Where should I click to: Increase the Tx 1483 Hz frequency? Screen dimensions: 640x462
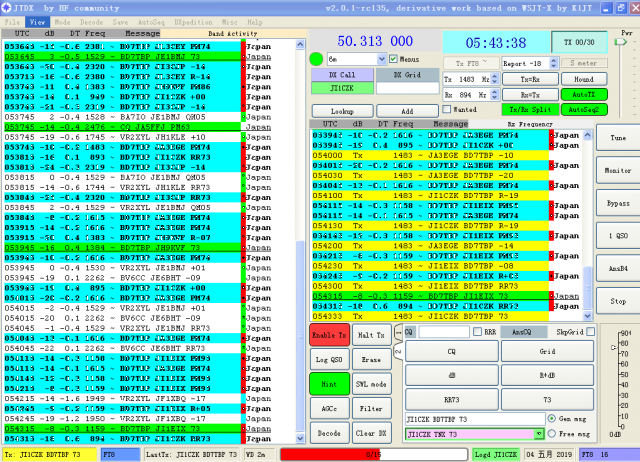(x=494, y=76)
